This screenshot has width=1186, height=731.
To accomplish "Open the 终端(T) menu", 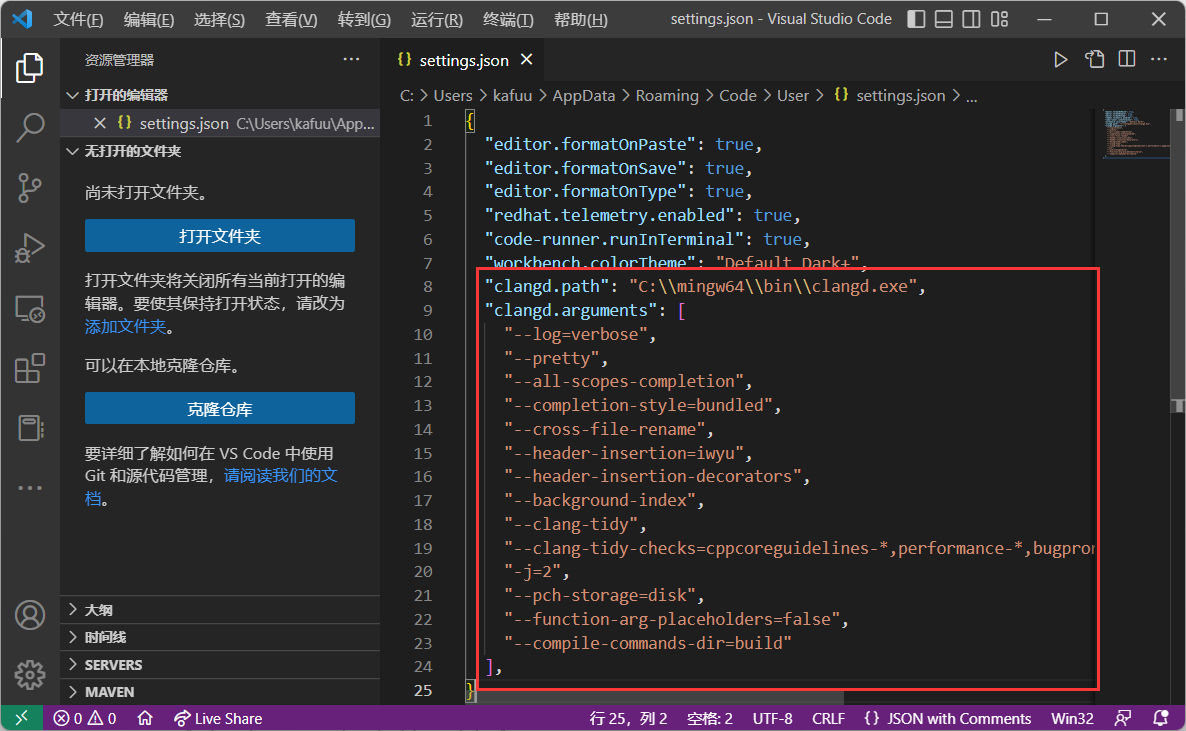I will pos(508,20).
